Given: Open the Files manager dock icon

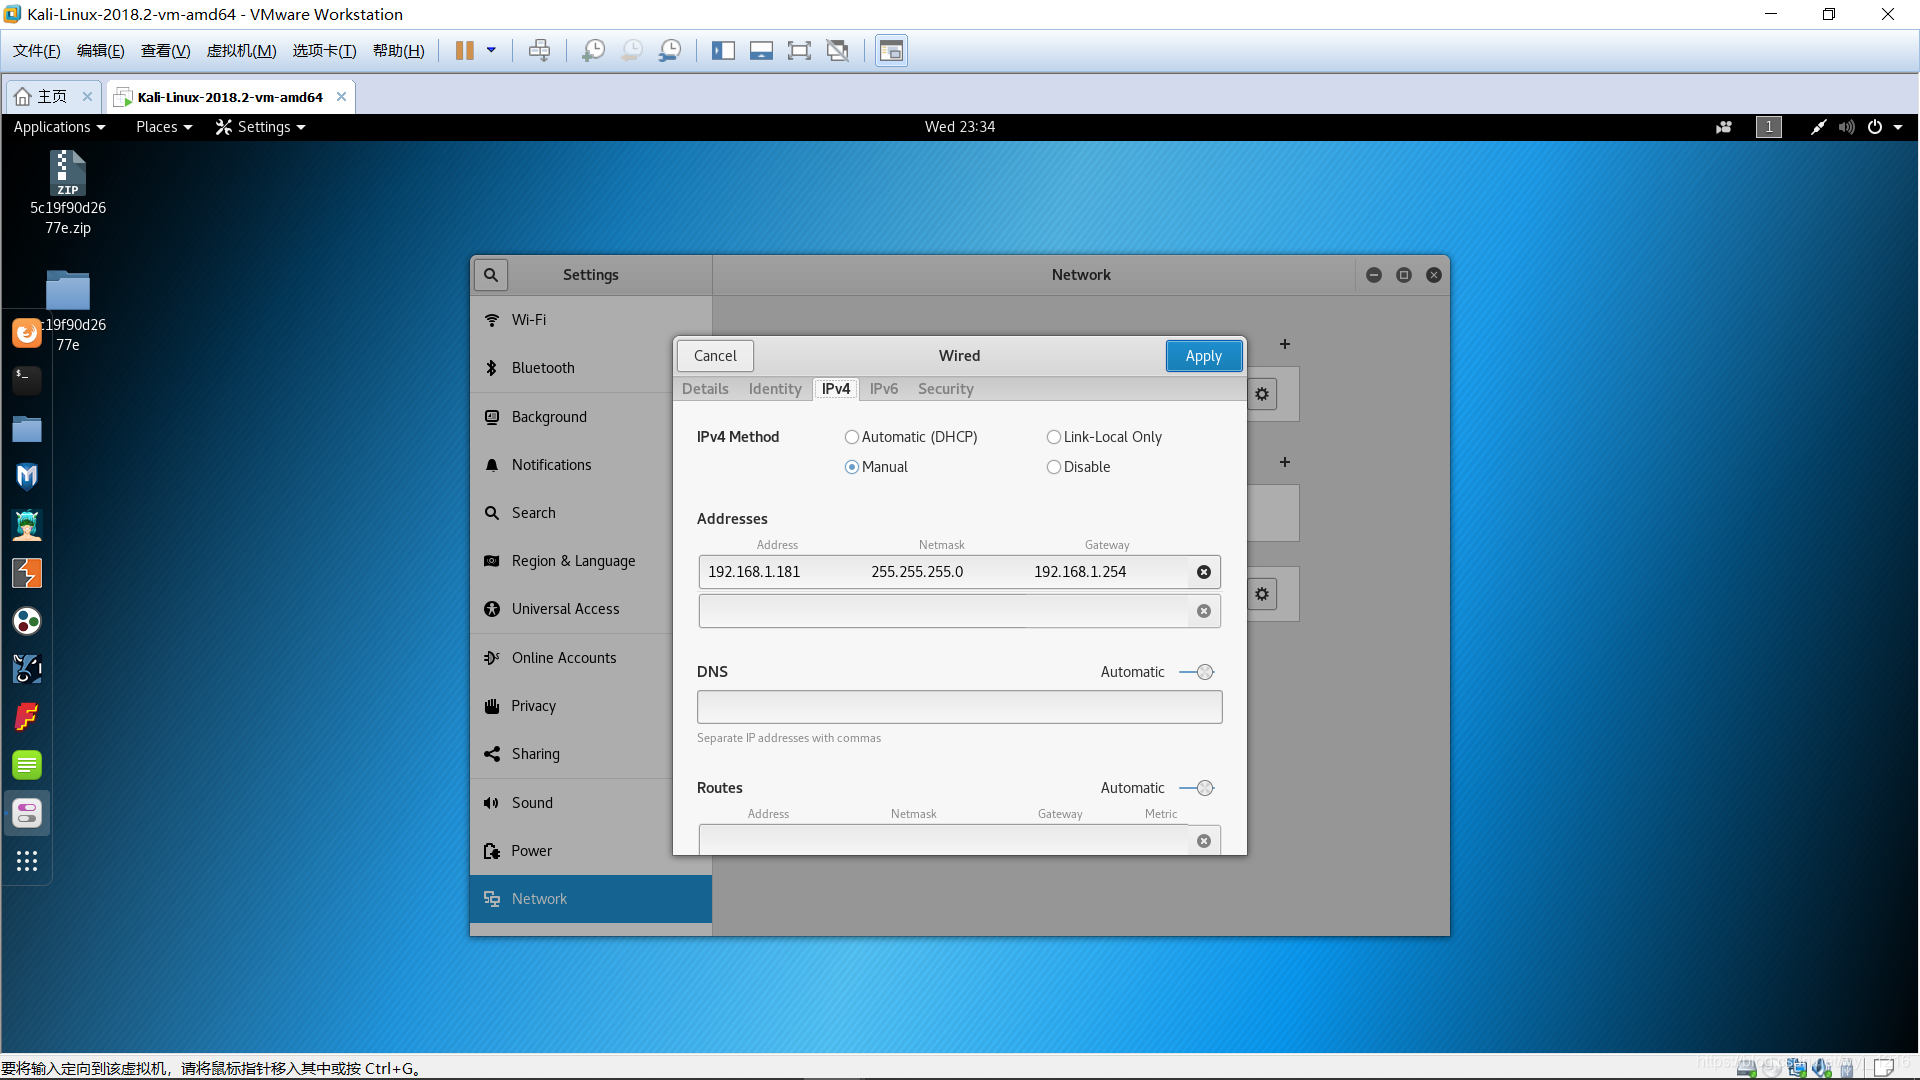Looking at the screenshot, I should pyautogui.click(x=27, y=428).
